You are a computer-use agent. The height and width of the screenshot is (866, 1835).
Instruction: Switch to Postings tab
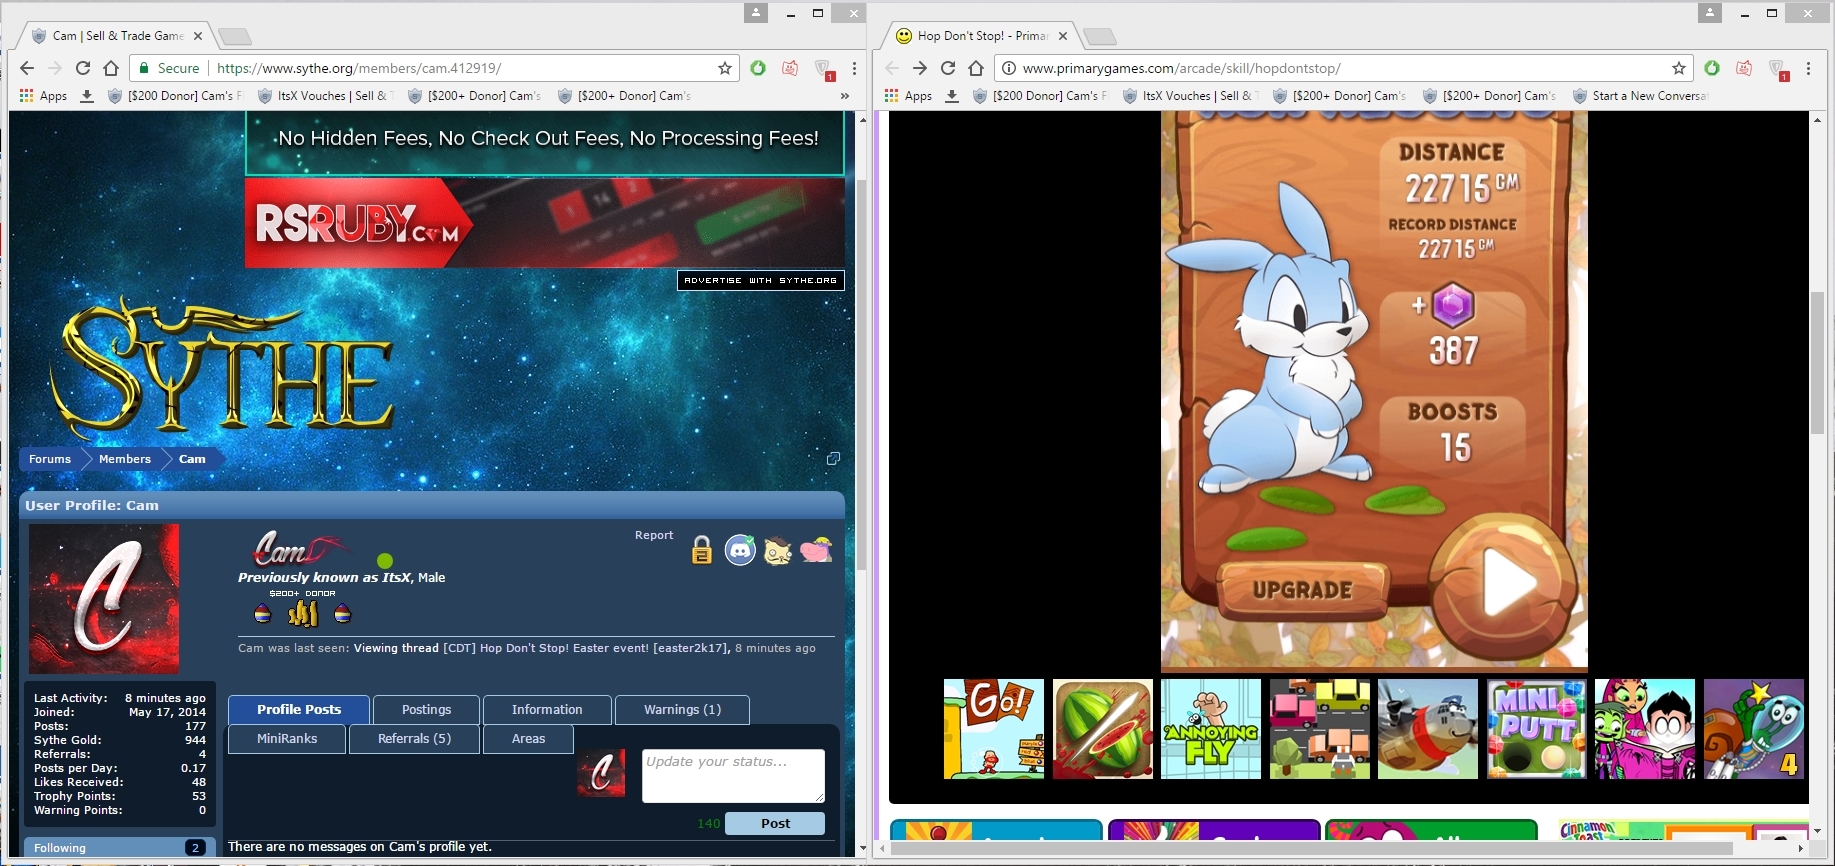[426, 710]
